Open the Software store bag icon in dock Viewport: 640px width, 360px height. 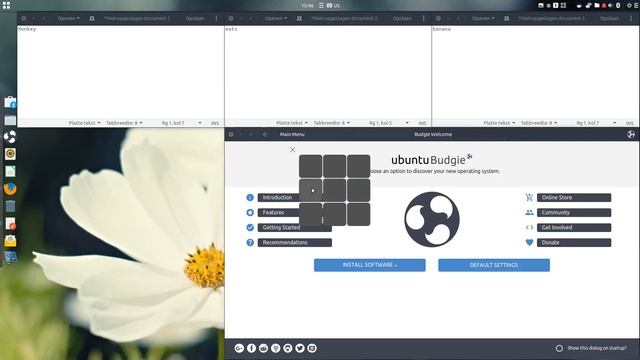(10, 102)
